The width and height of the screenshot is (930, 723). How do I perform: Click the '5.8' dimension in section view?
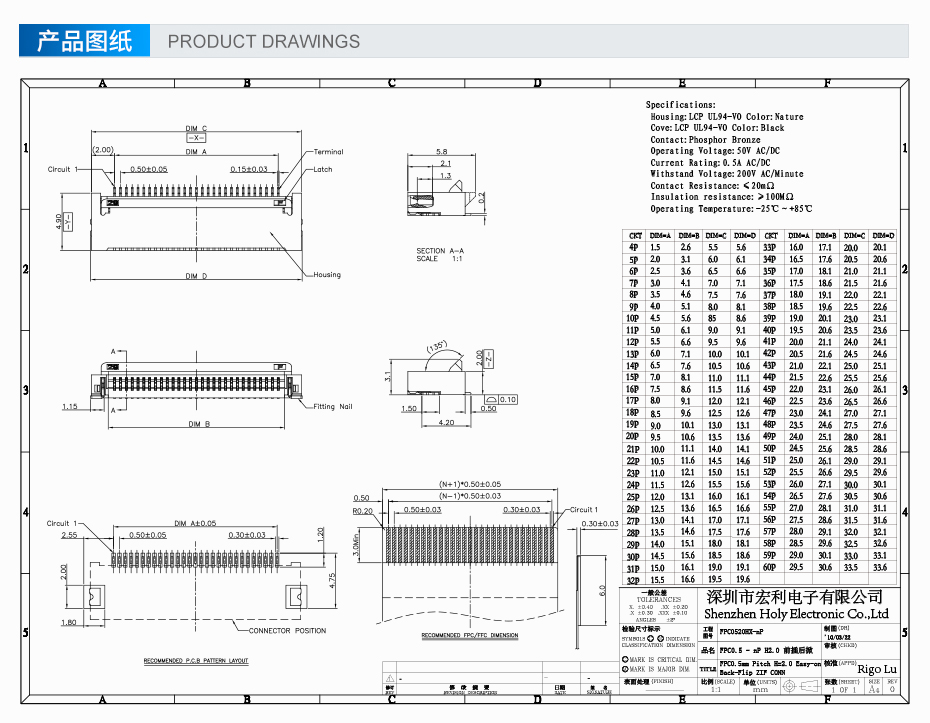441,152
